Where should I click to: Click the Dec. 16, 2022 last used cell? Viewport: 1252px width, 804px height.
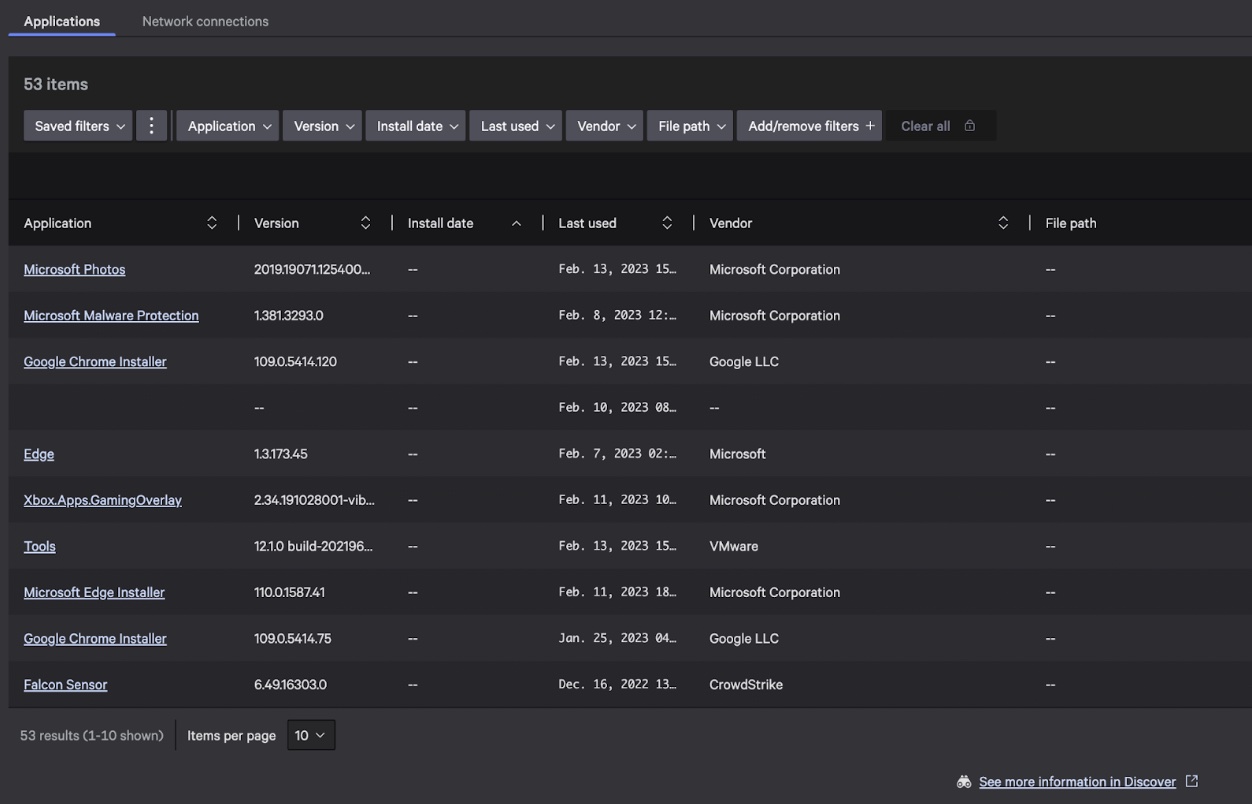point(617,685)
